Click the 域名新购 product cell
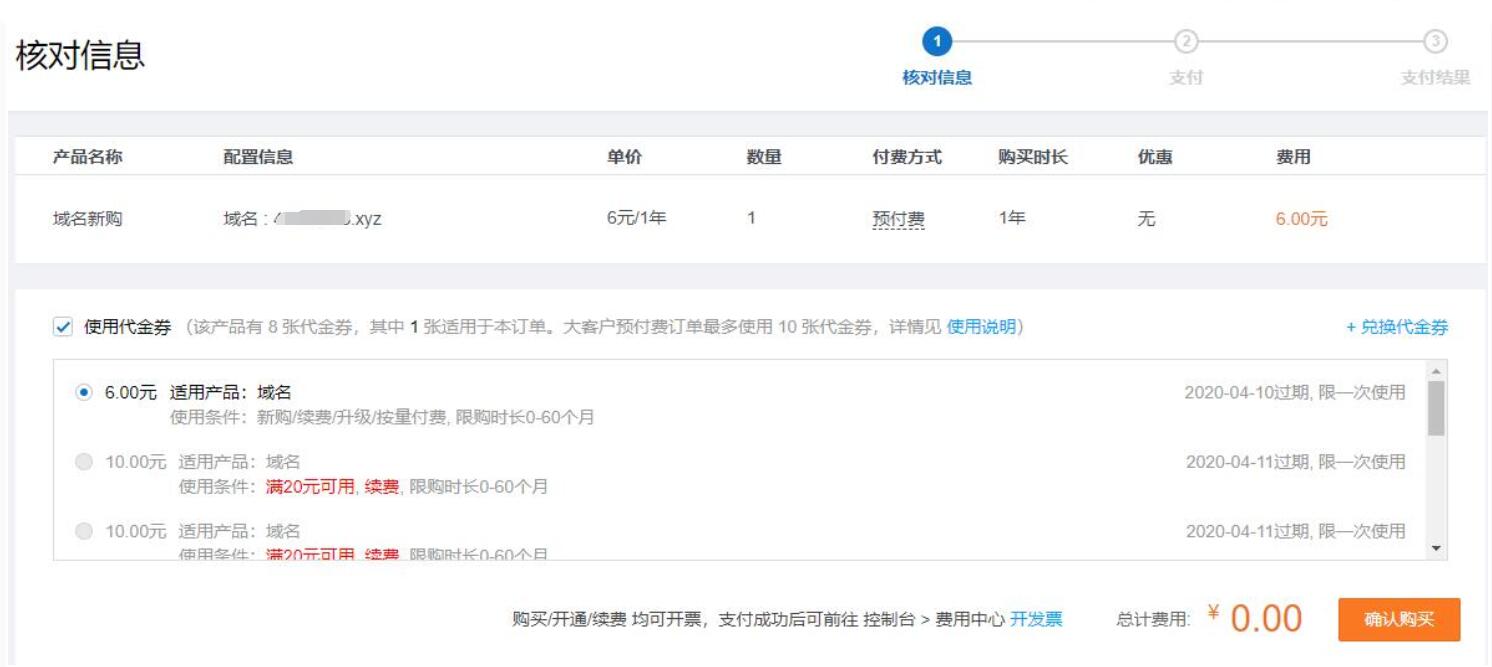 (x=88, y=219)
